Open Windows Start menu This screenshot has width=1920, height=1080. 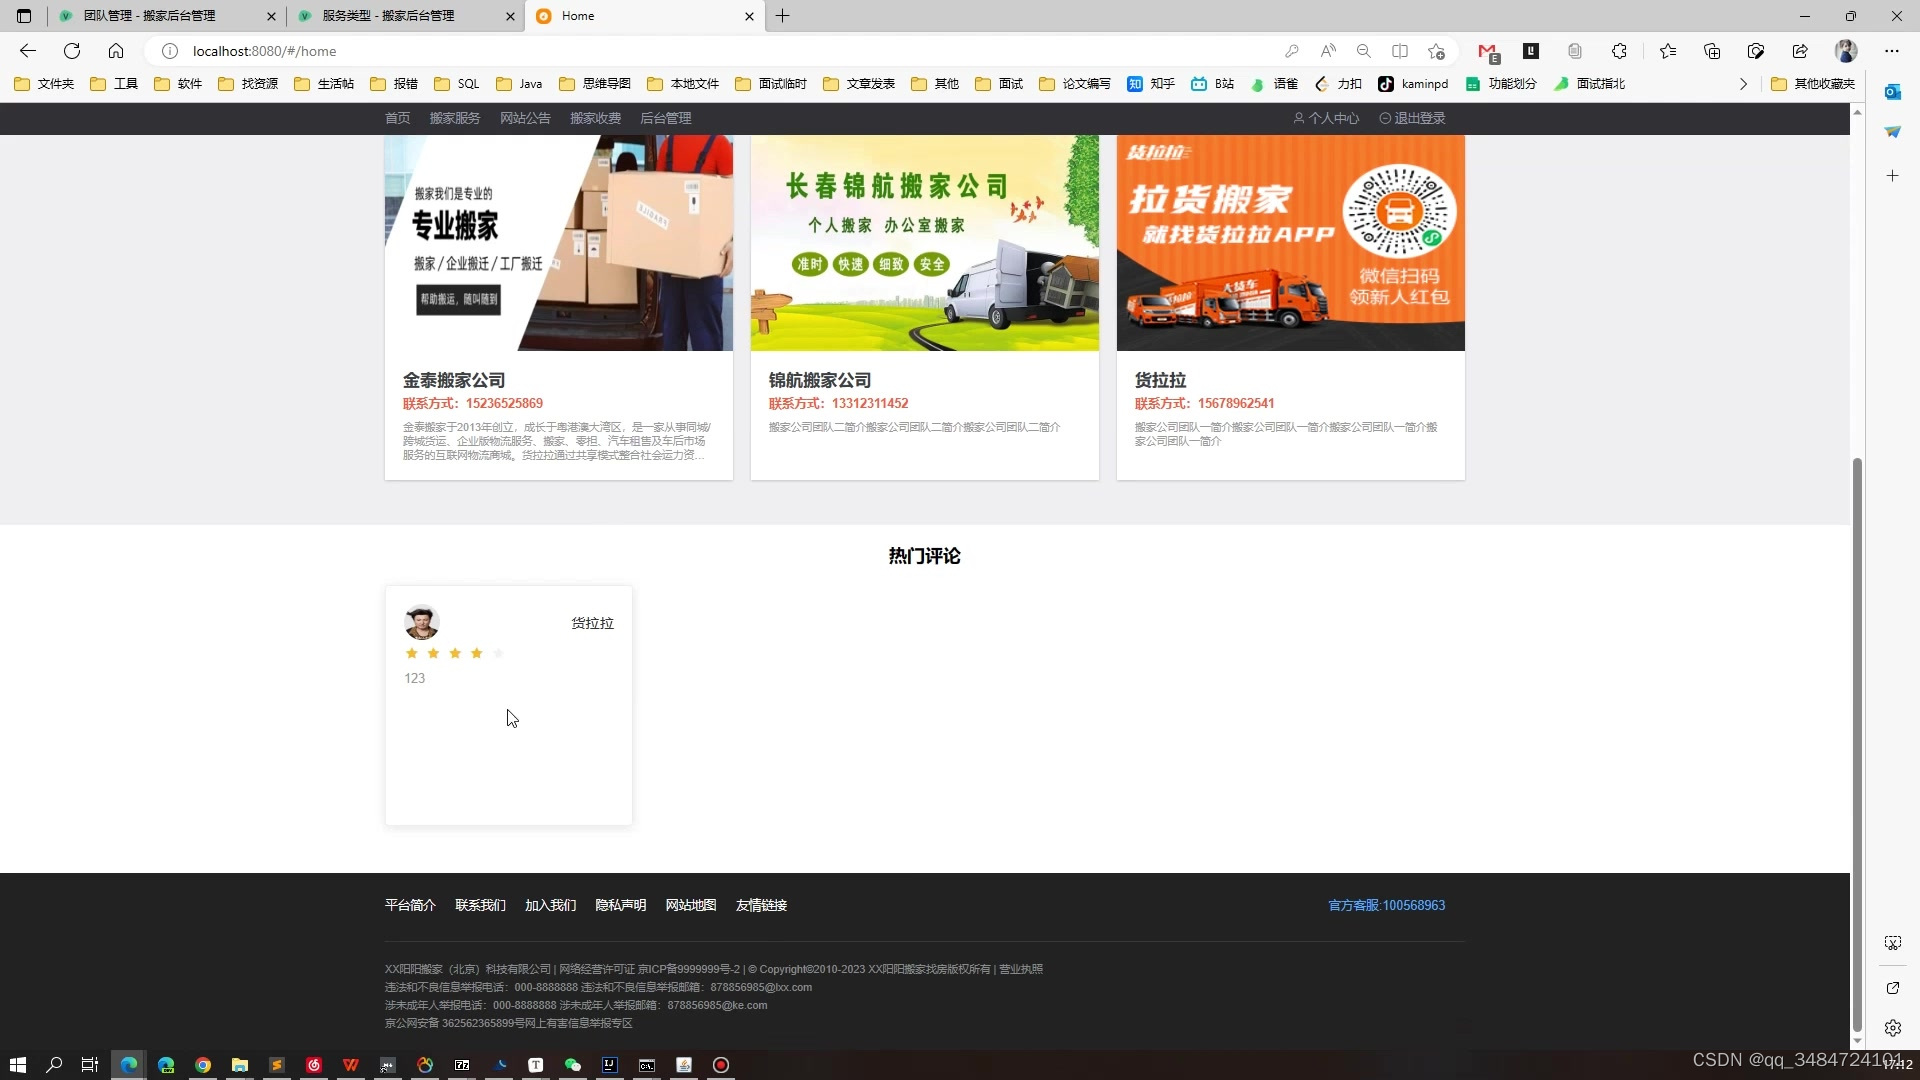pos(17,1065)
